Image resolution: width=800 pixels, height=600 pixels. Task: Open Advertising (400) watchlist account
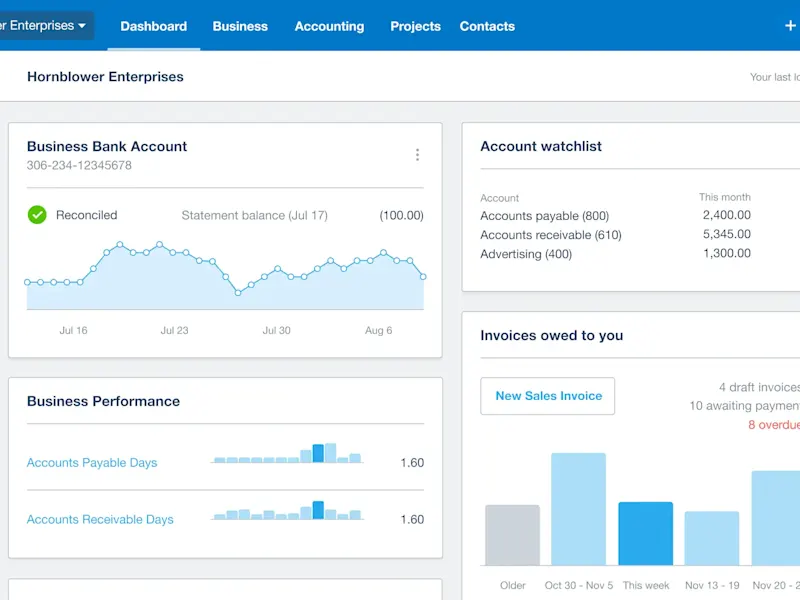[x=526, y=254]
